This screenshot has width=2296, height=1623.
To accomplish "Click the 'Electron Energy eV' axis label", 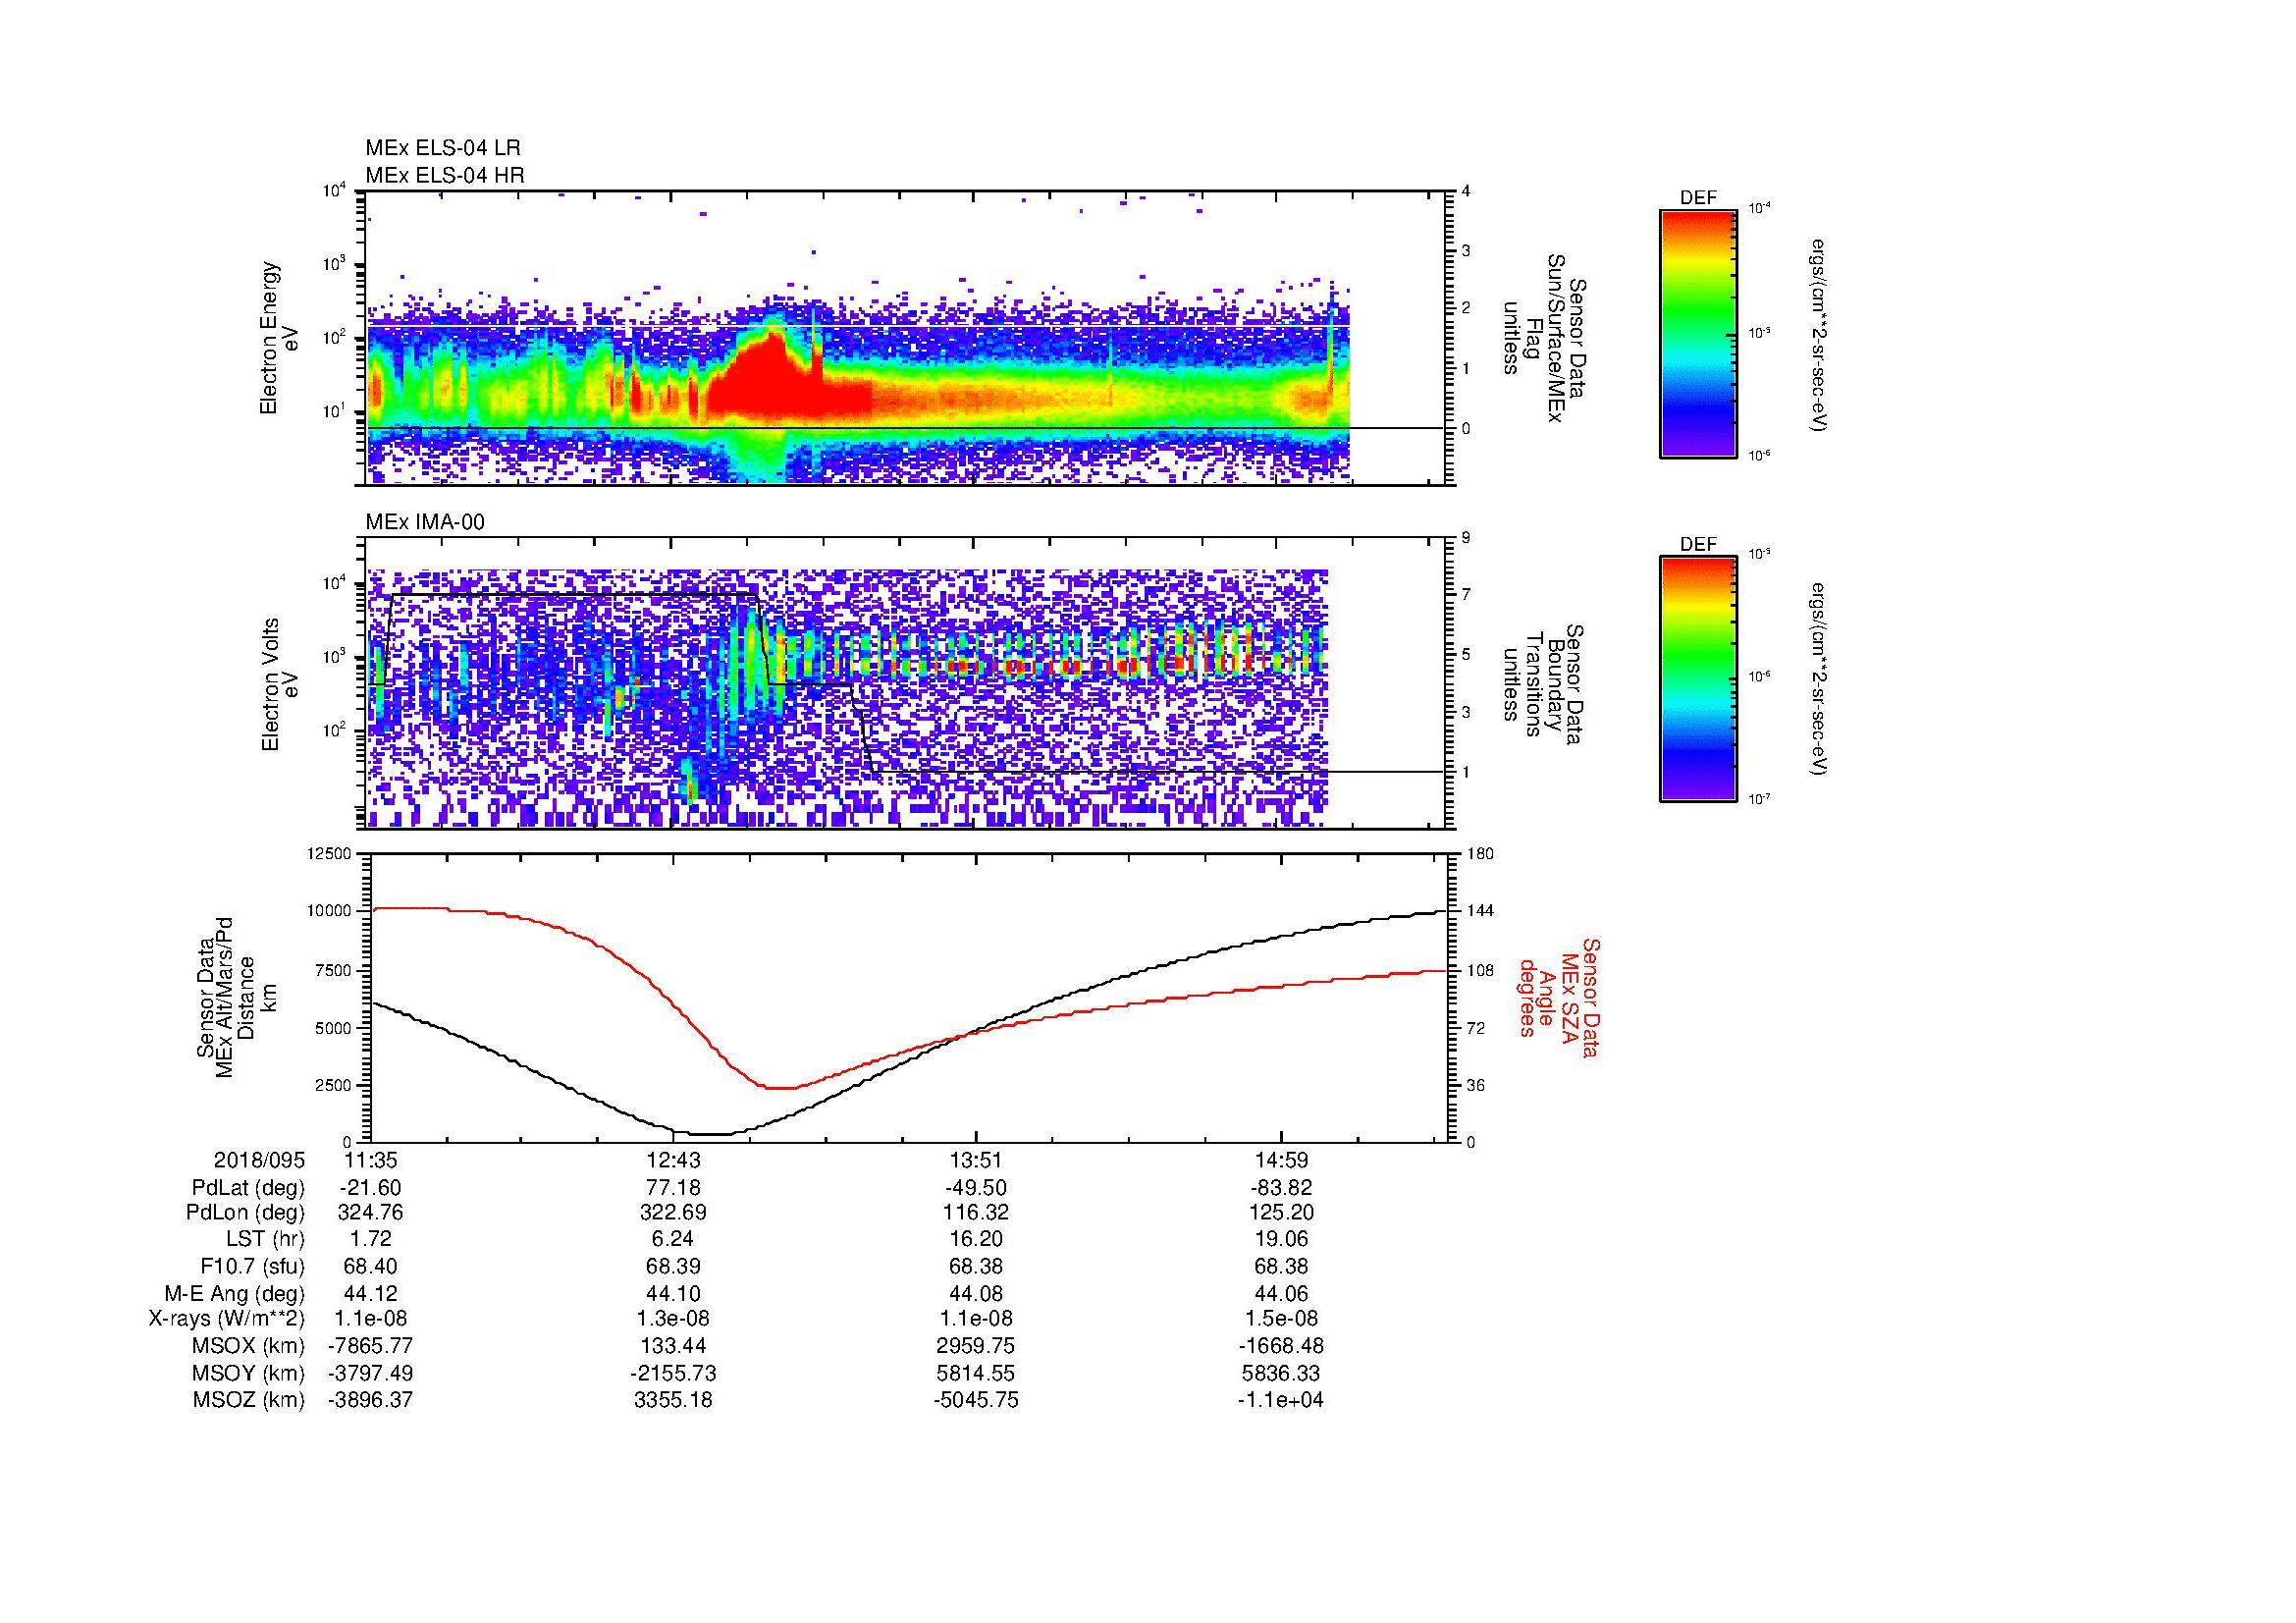I will pos(279,338).
